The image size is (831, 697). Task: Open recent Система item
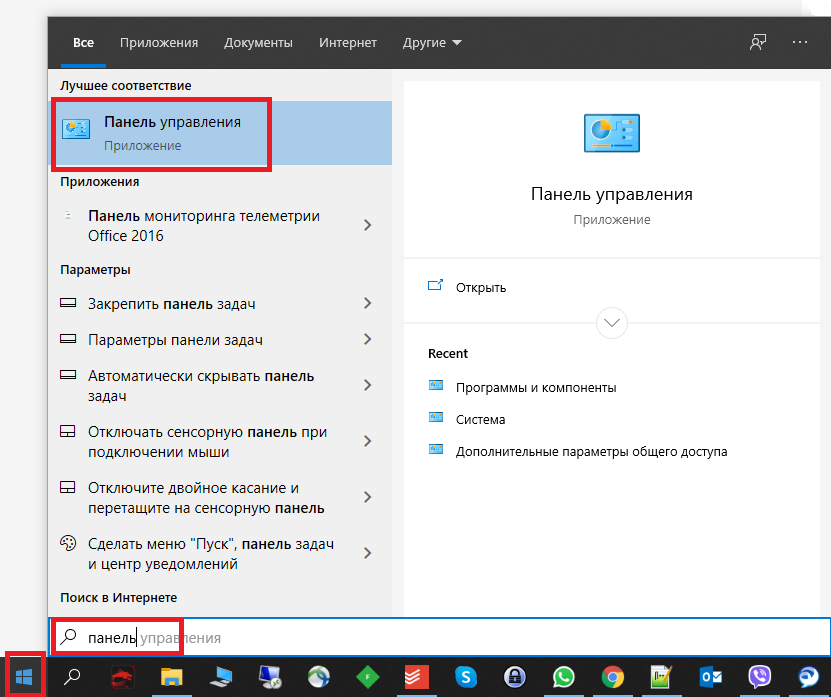[480, 419]
